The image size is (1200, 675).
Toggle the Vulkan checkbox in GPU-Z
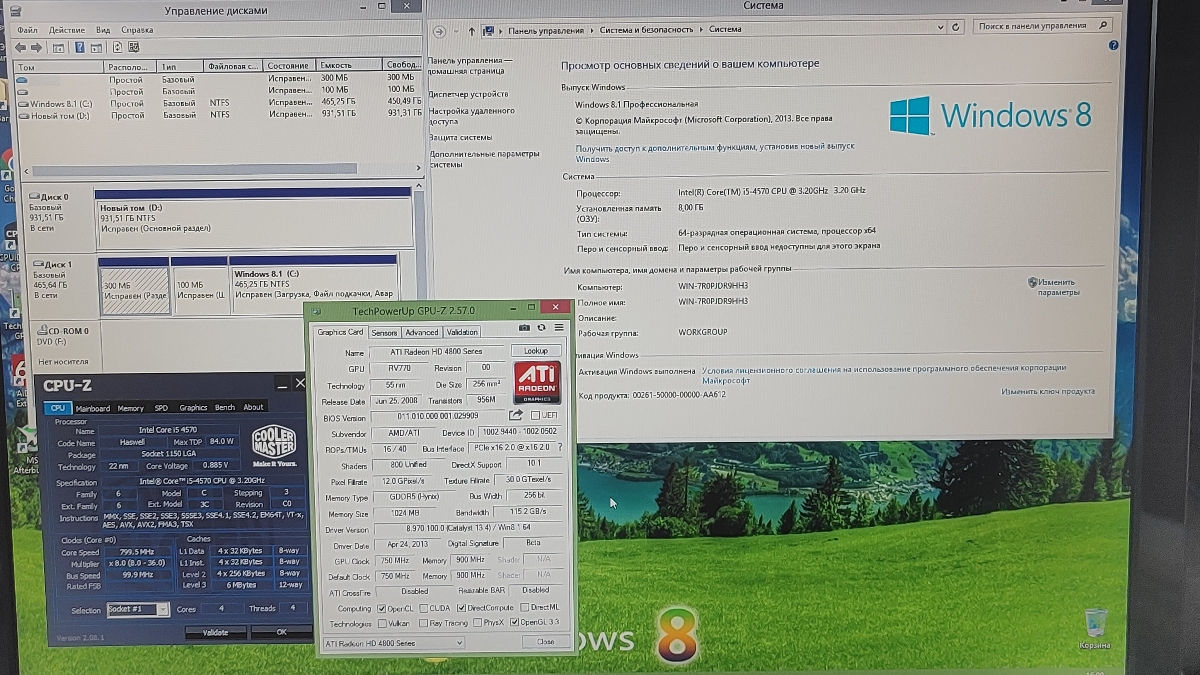coord(380,623)
